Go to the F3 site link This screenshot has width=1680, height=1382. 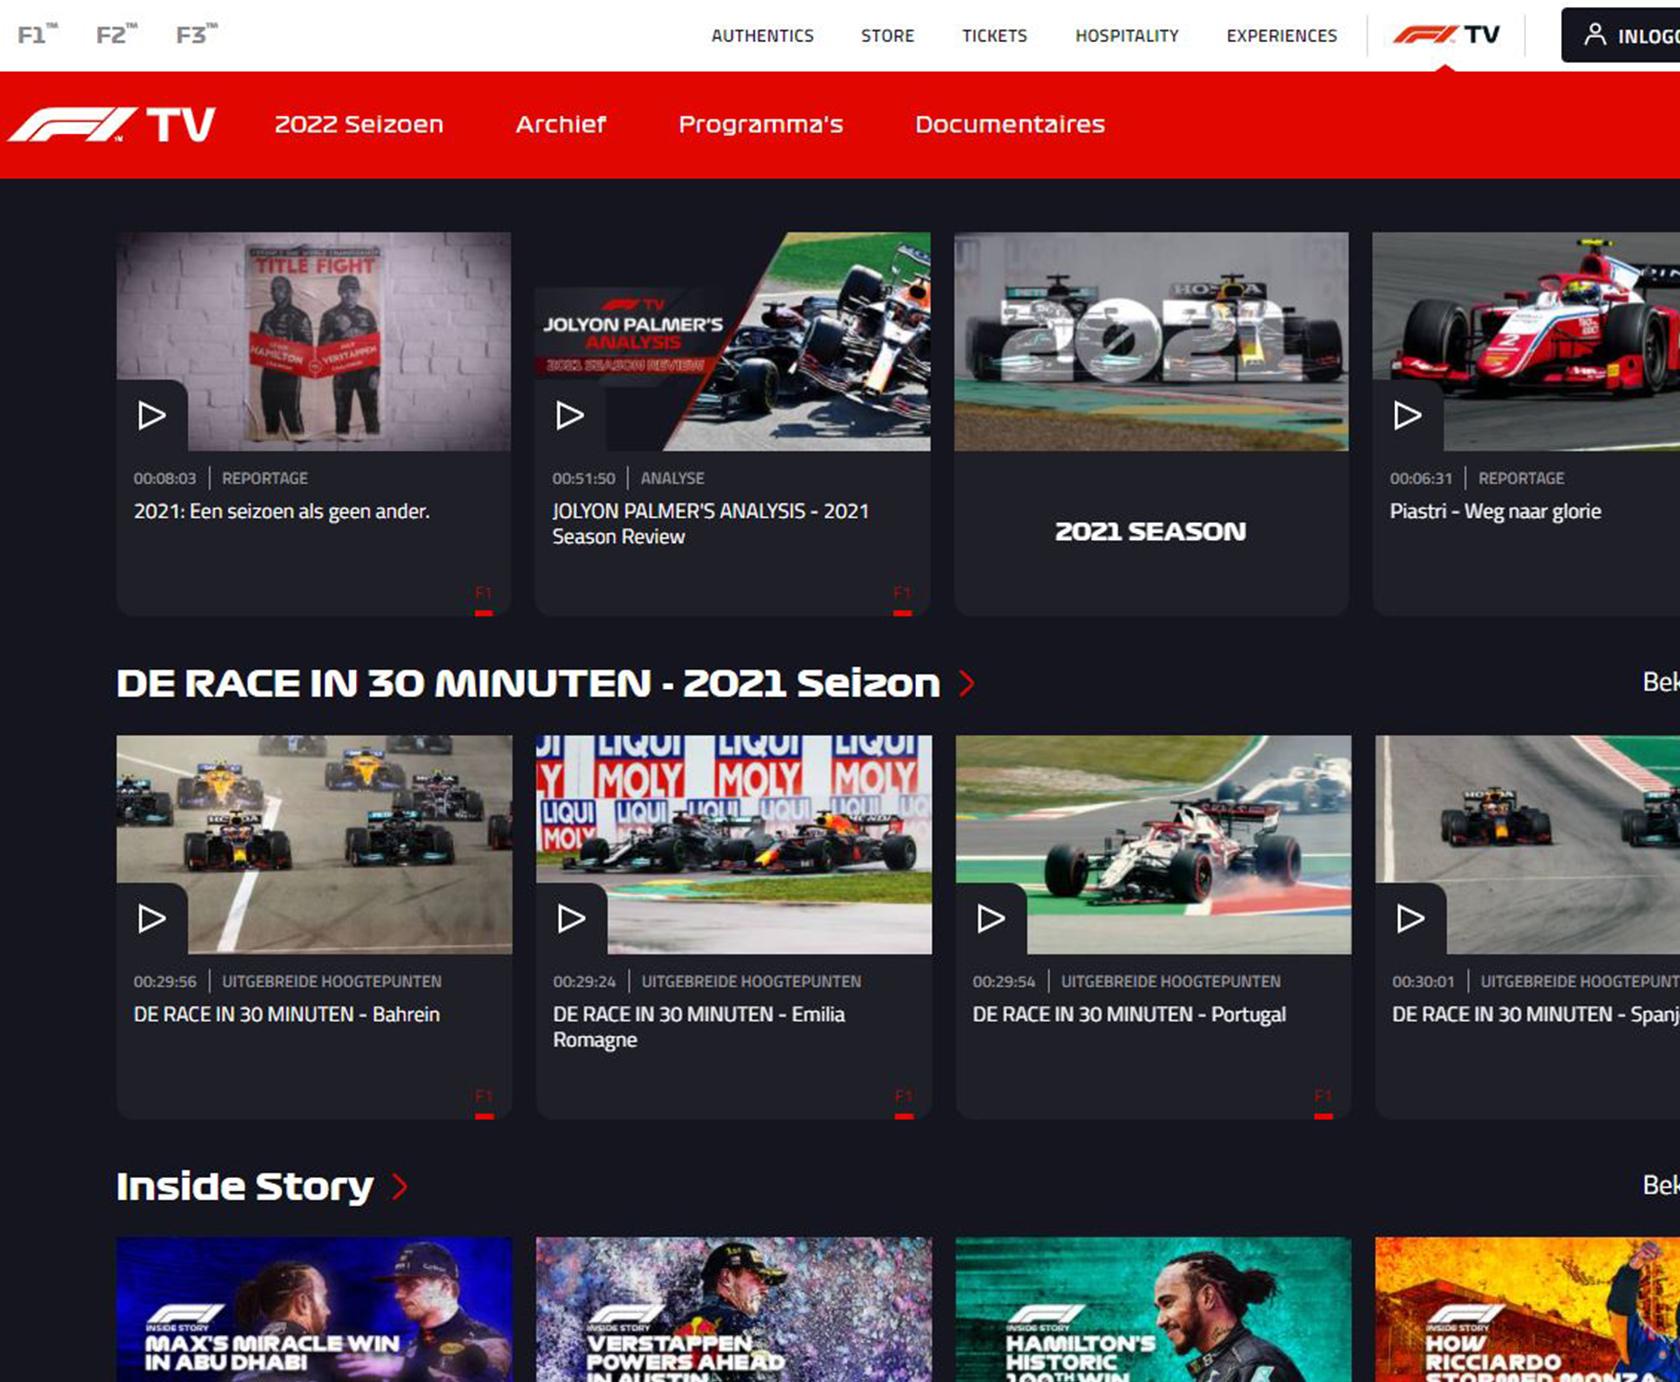196,35
